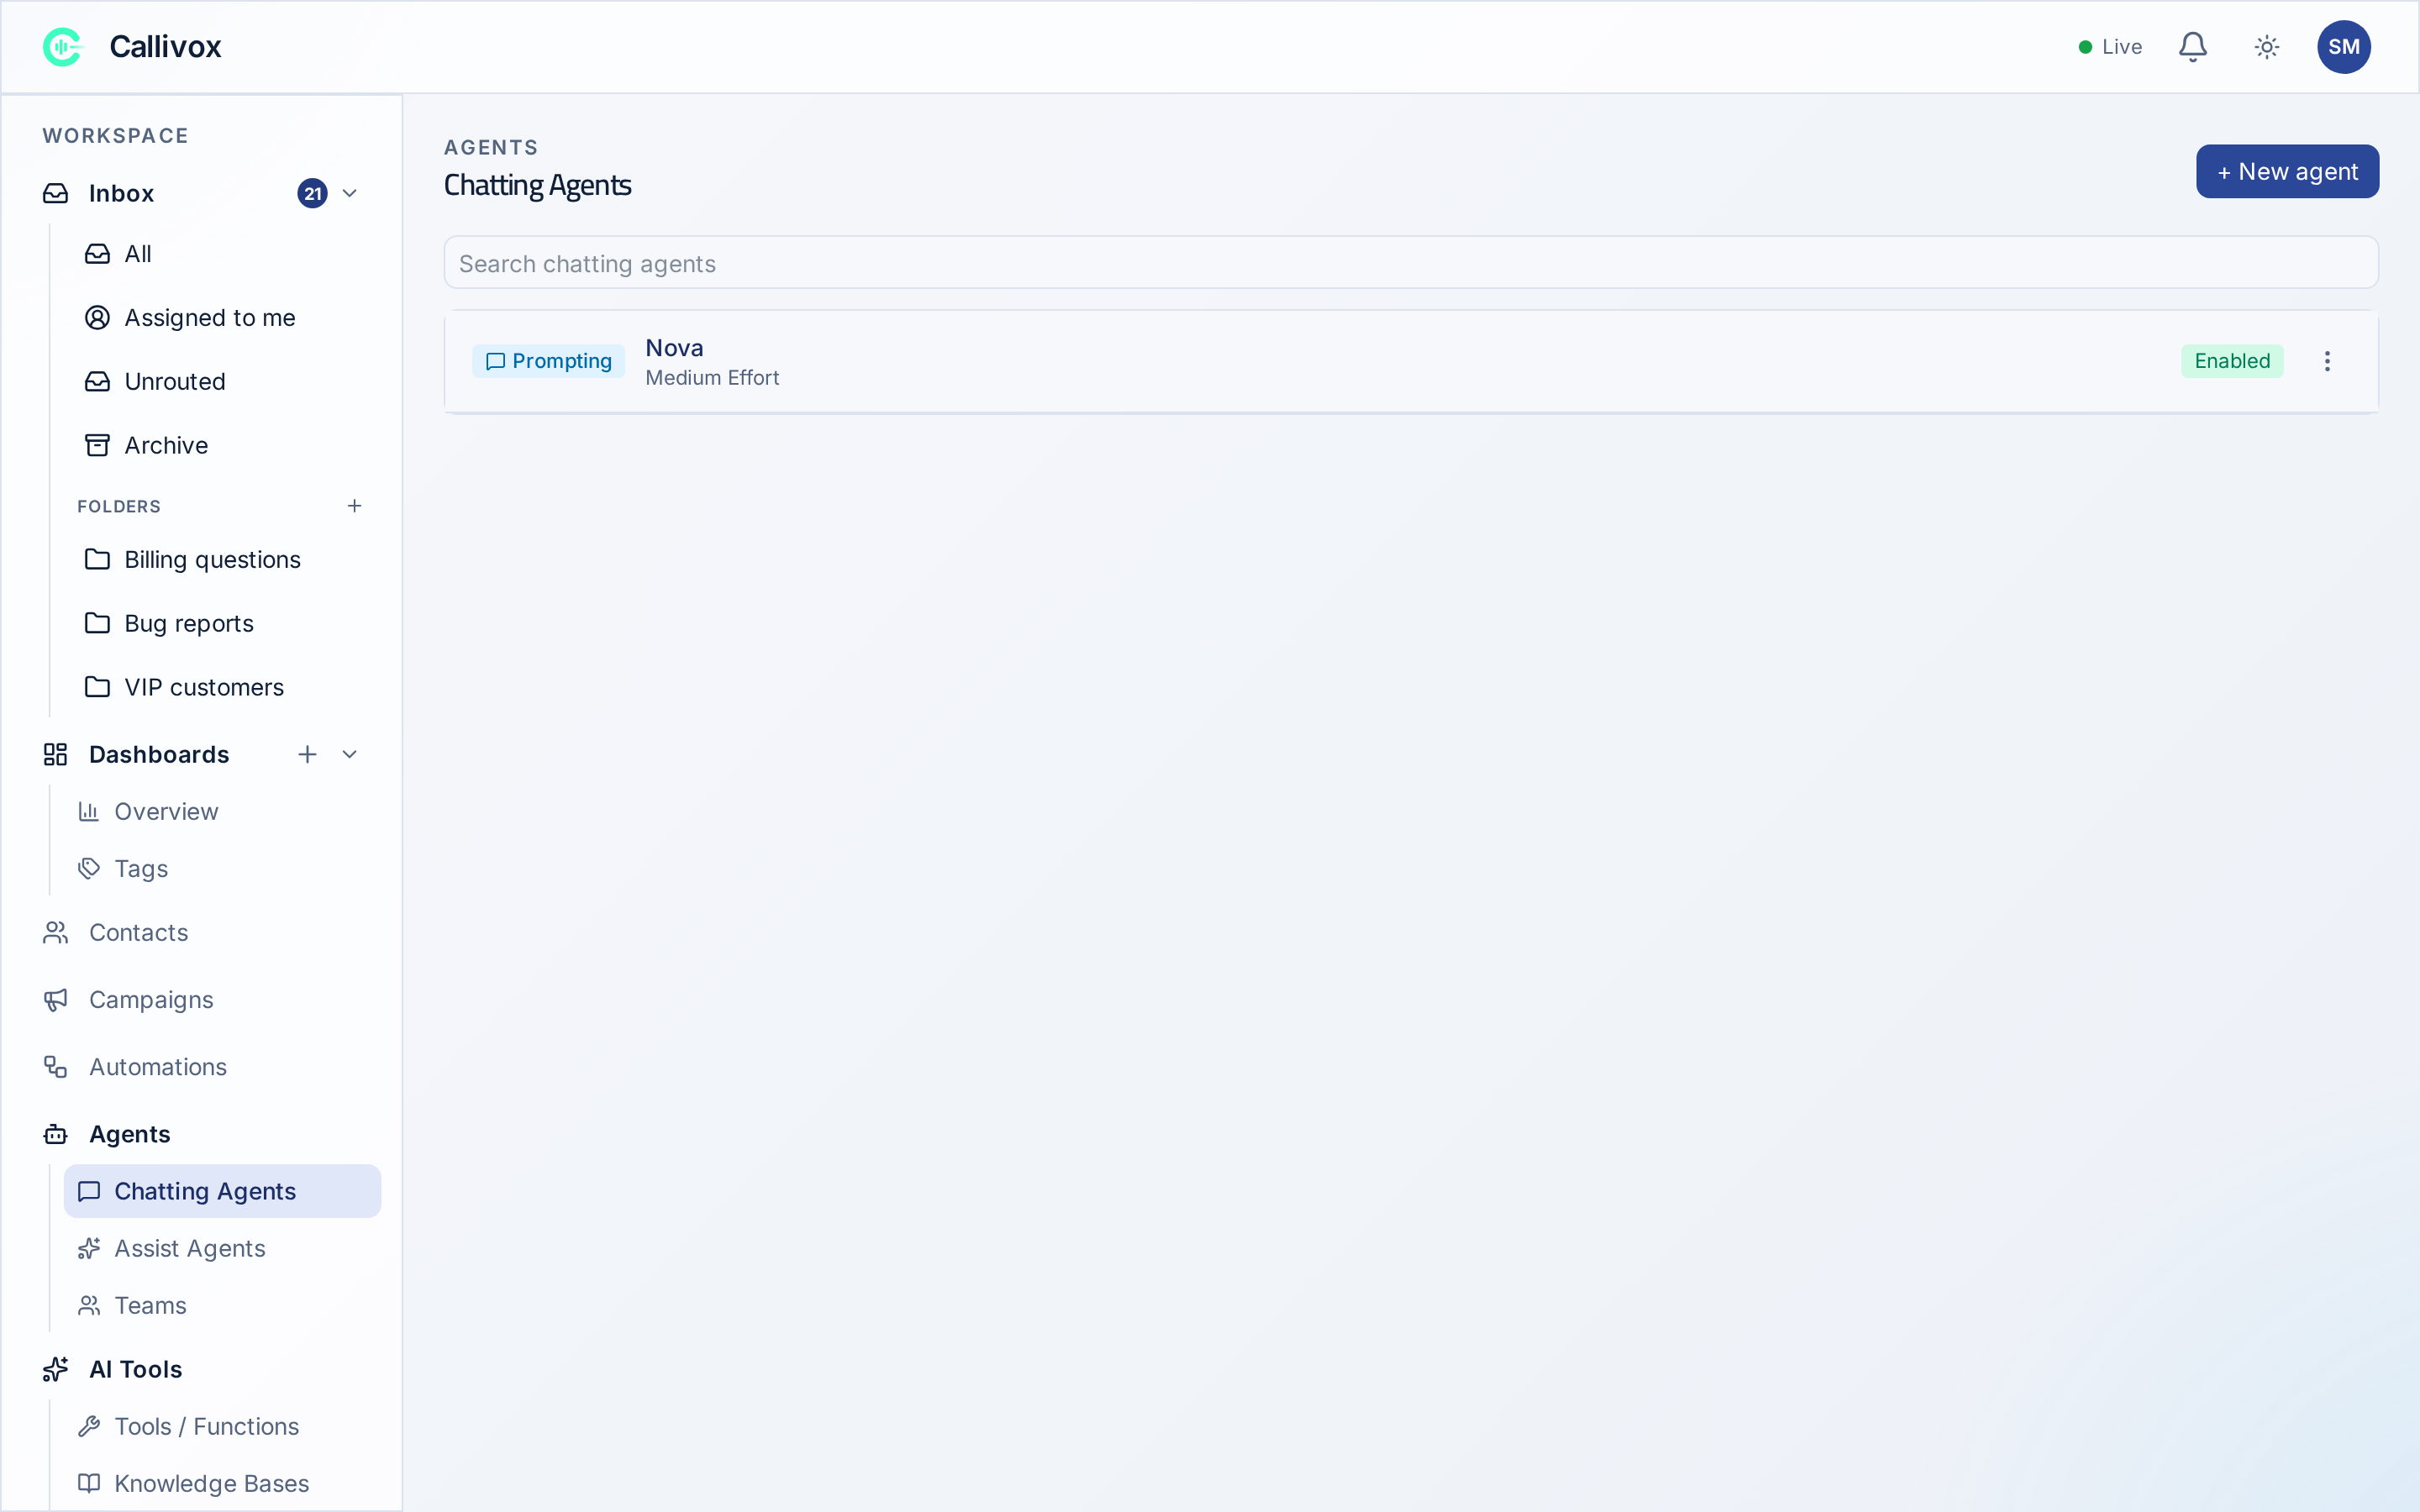Click the Teams people icon

(89, 1305)
